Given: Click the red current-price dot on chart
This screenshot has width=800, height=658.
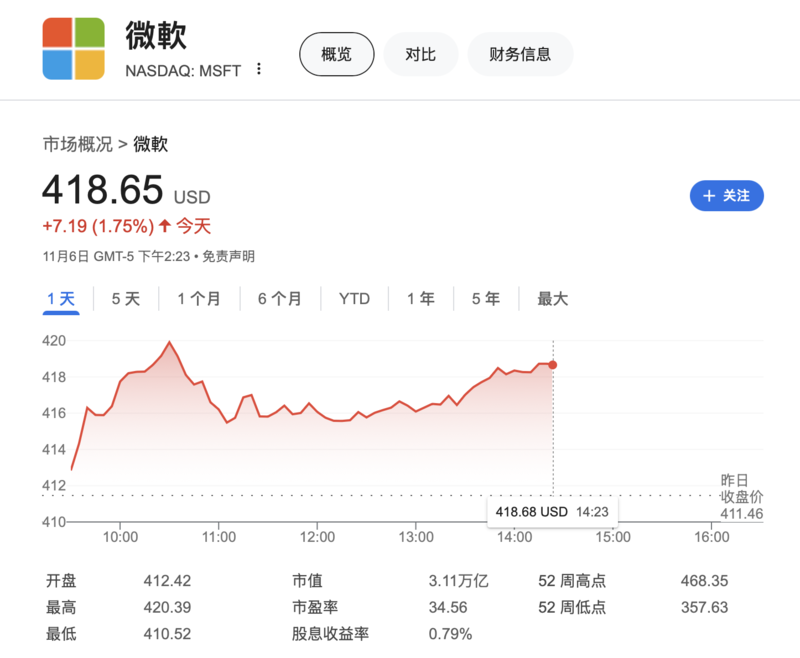Looking at the screenshot, I should [x=553, y=365].
